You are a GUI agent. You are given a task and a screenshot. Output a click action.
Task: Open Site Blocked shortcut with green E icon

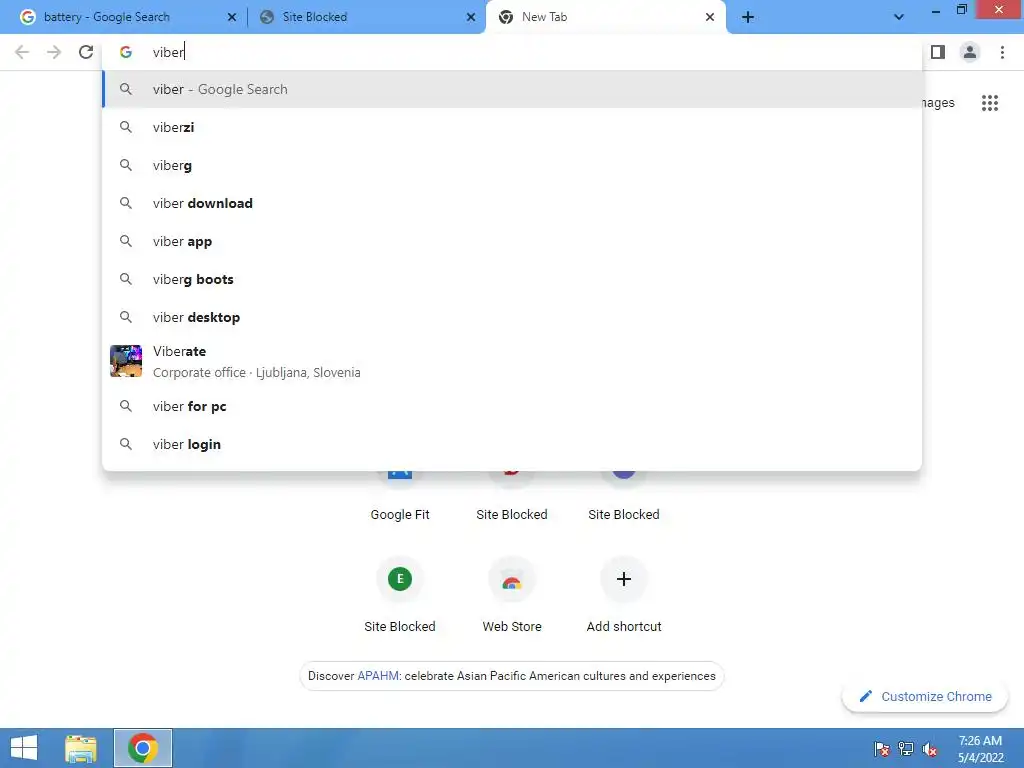pos(400,579)
